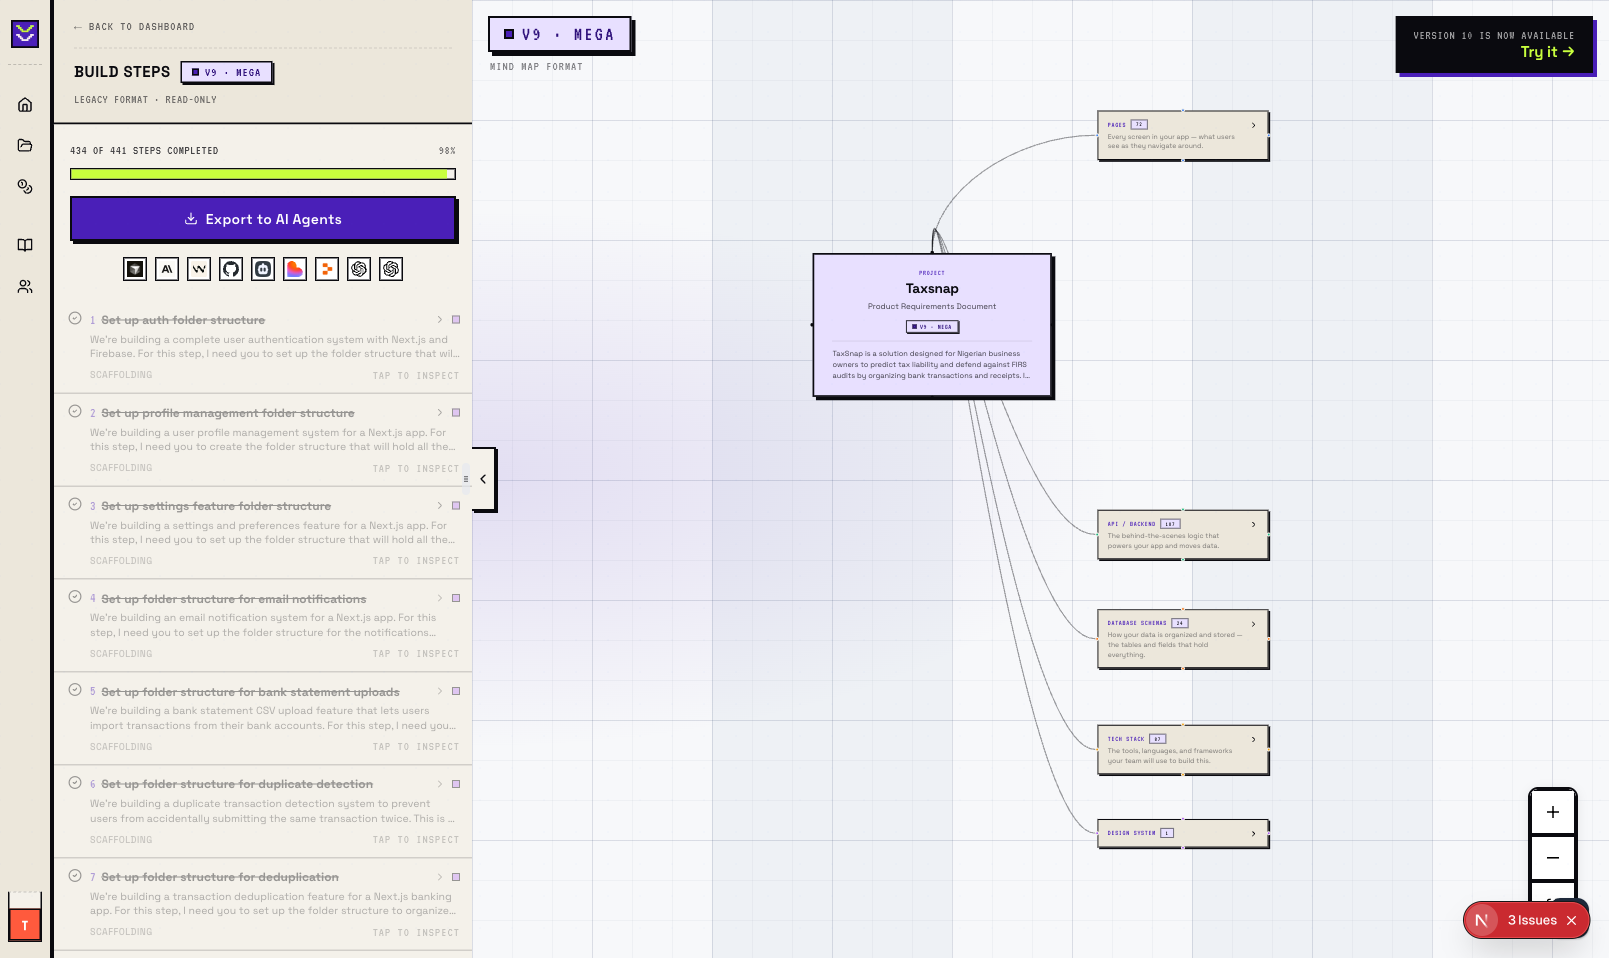Click the square marker on step 2
The height and width of the screenshot is (958, 1609).
tap(456, 413)
